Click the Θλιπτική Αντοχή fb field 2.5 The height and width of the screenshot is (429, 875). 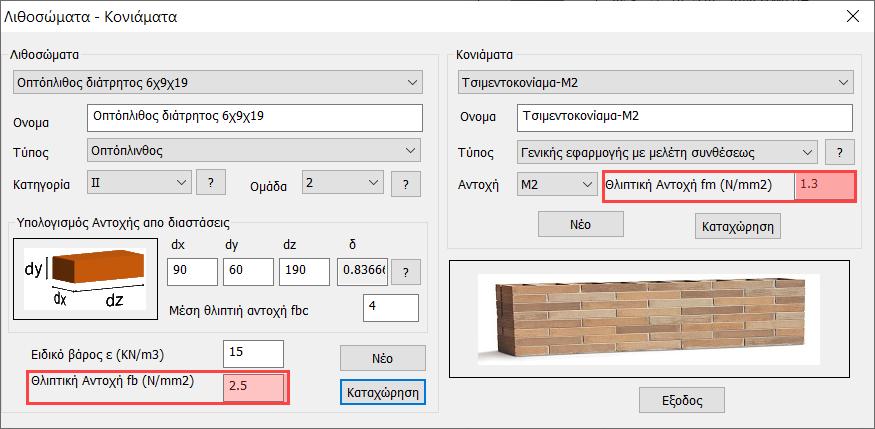[x=254, y=388]
